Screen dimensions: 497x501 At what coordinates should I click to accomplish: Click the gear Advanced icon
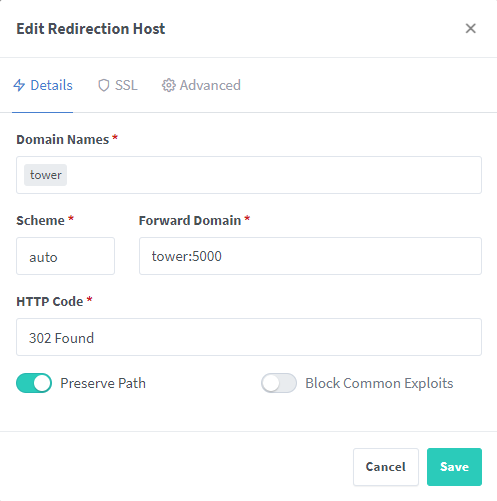coord(169,85)
